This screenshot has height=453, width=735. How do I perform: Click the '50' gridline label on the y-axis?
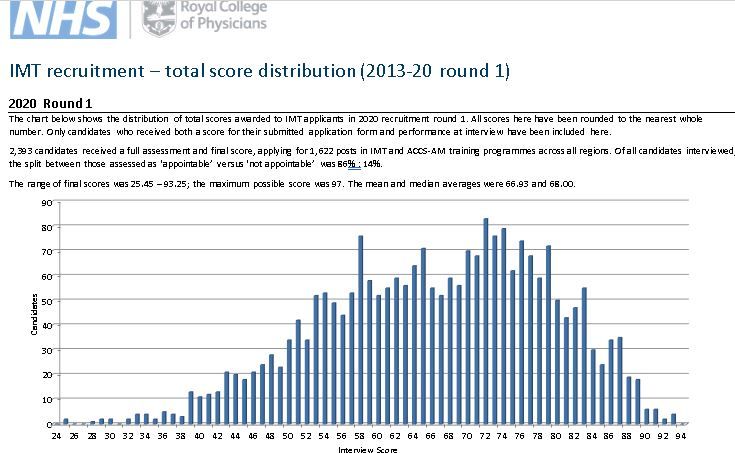(46, 301)
